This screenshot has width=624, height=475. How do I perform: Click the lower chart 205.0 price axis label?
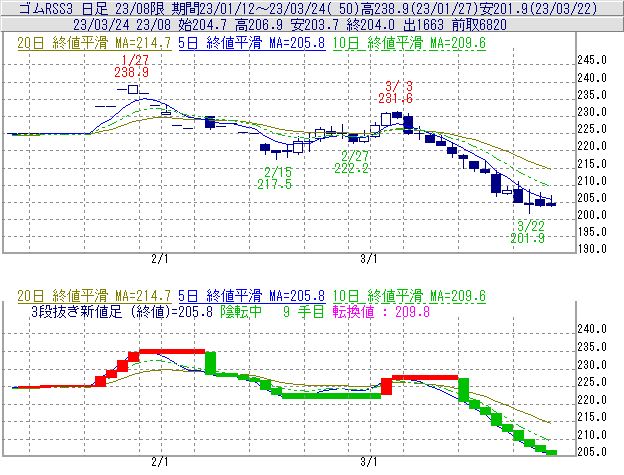click(592, 452)
